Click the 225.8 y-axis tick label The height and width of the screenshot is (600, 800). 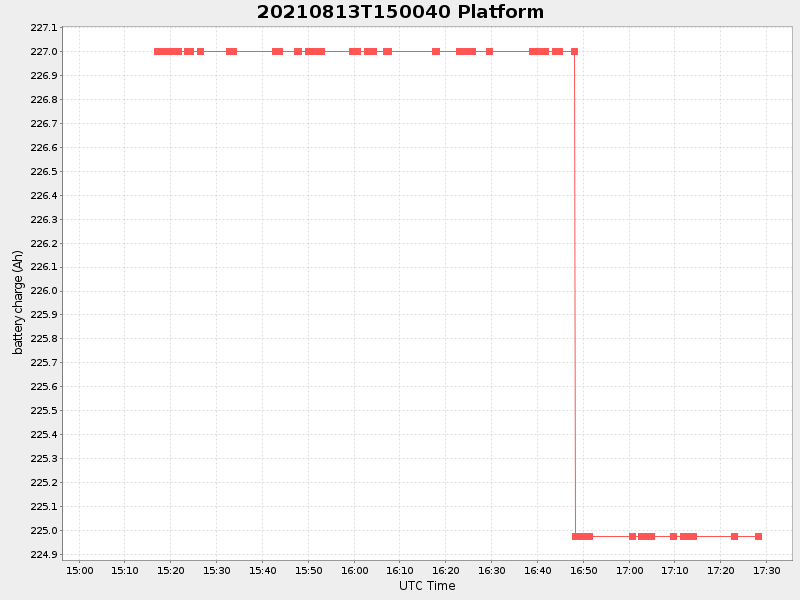tap(44, 339)
